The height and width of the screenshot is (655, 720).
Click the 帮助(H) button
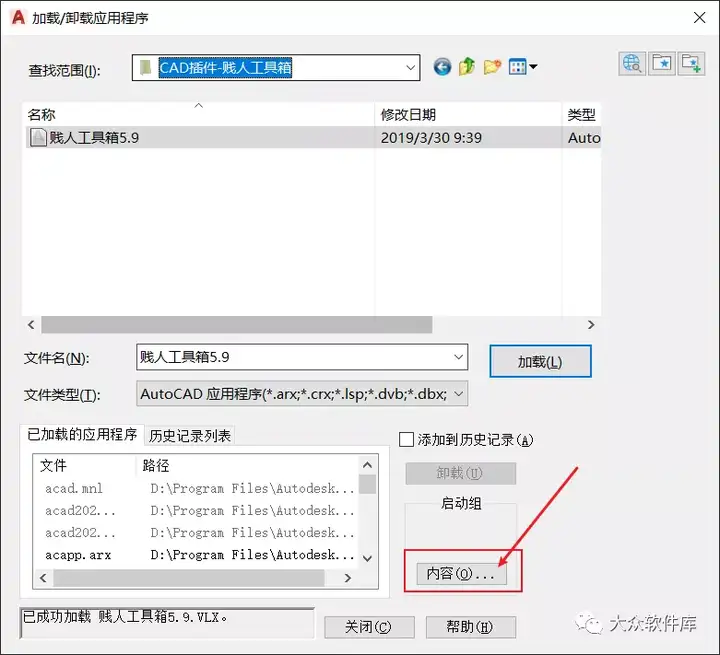tap(471, 627)
